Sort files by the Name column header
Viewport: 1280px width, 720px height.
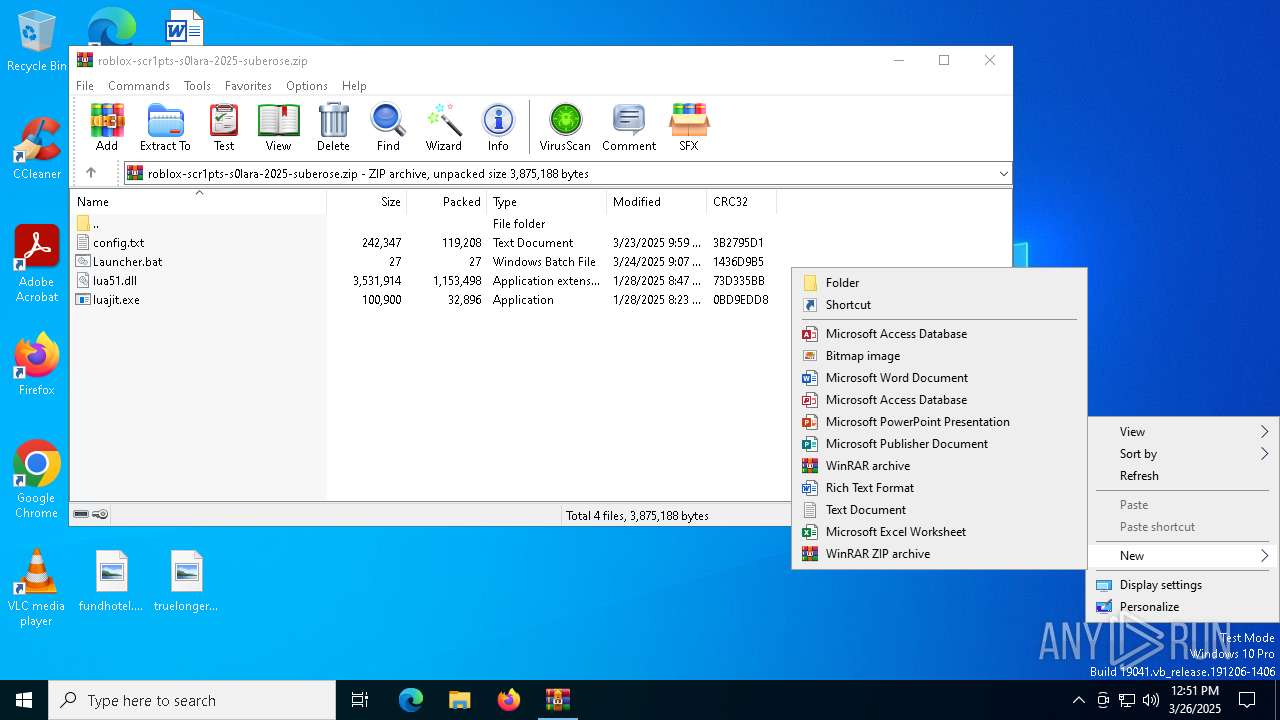(199, 202)
